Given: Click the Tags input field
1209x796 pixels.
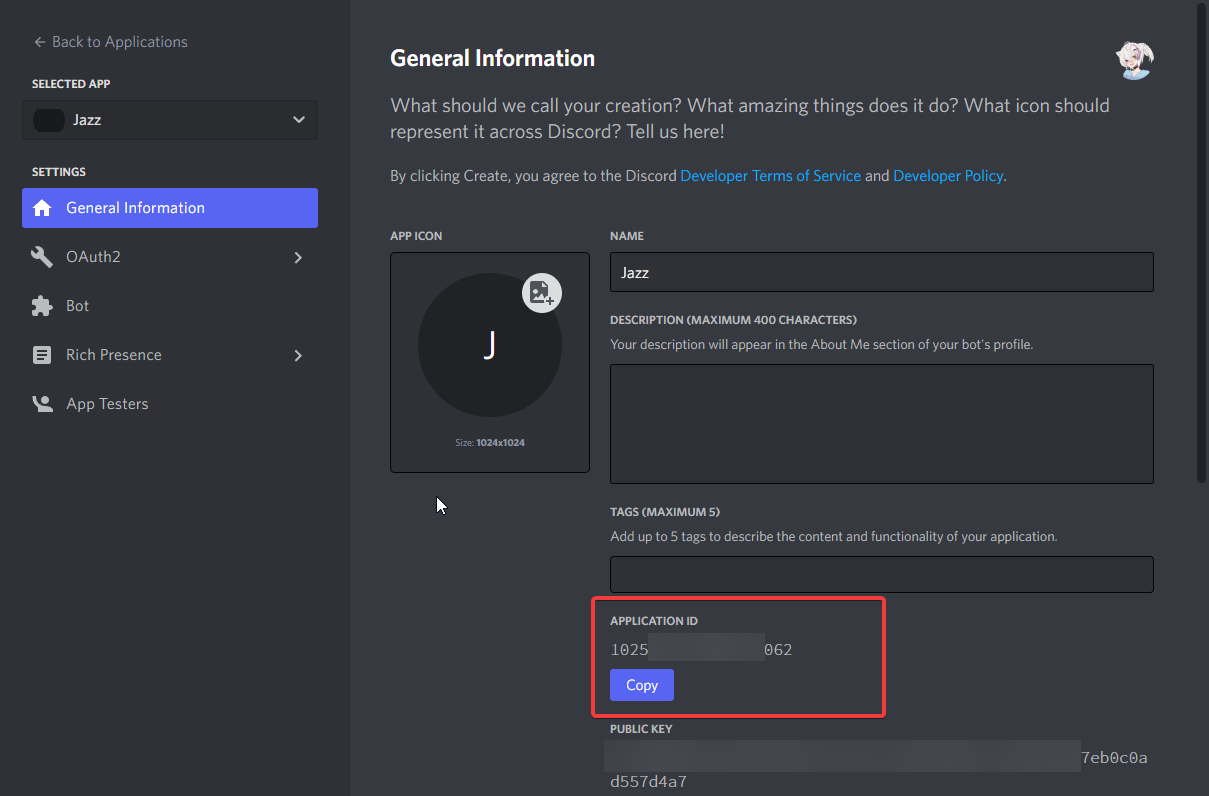Looking at the screenshot, I should click(x=882, y=574).
